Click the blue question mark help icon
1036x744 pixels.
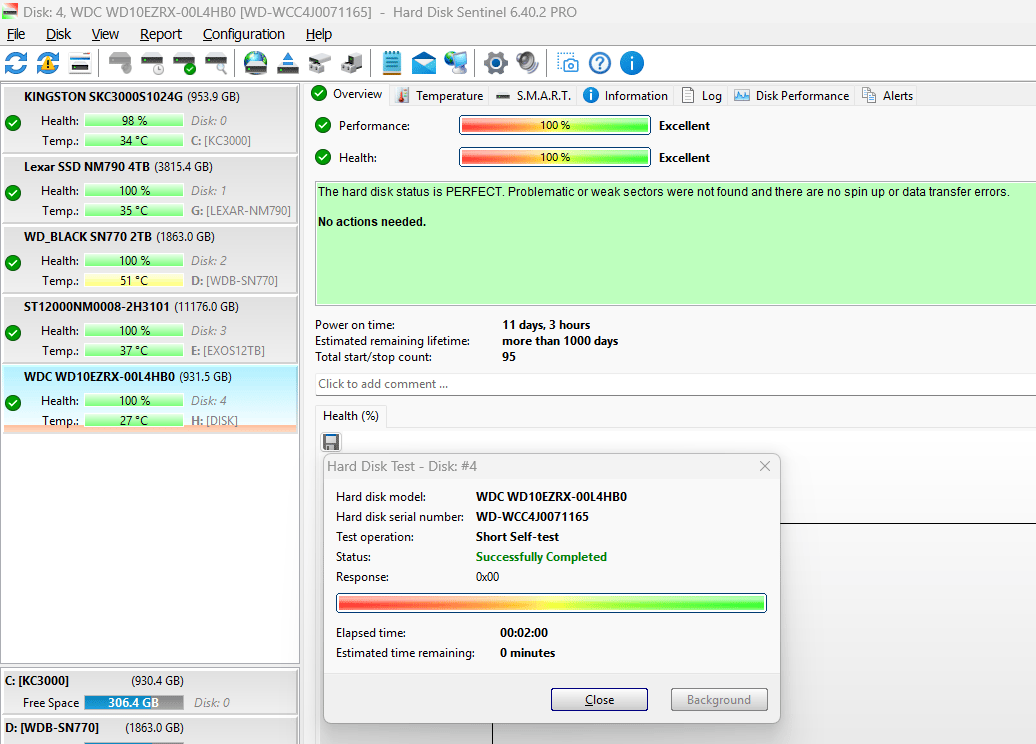(x=600, y=63)
